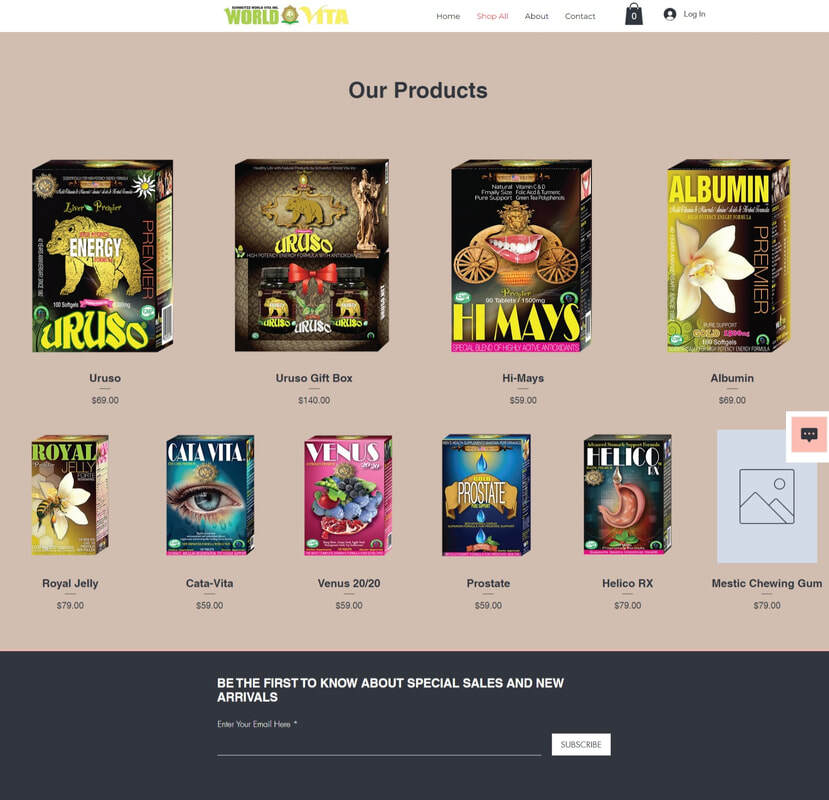Viewport: 829px width, 800px height.
Task: Go to the Home menu item
Action: click(448, 16)
